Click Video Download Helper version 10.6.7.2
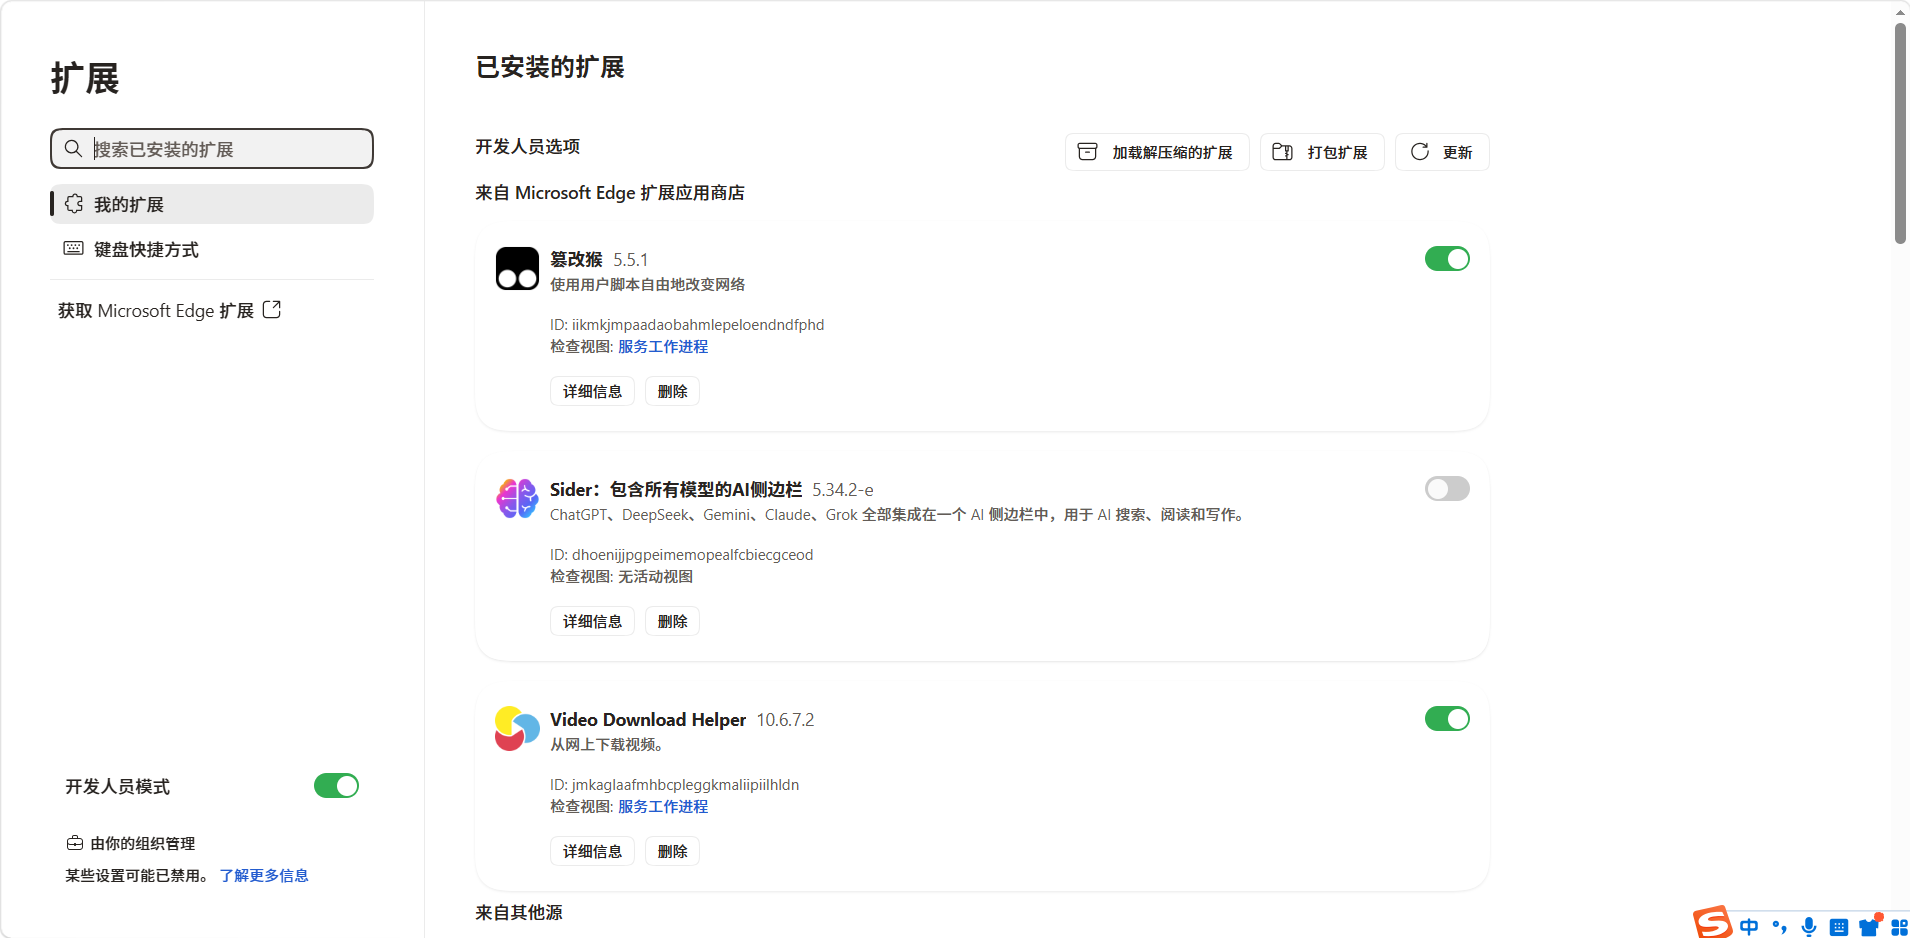This screenshot has width=1910, height=938. [785, 720]
